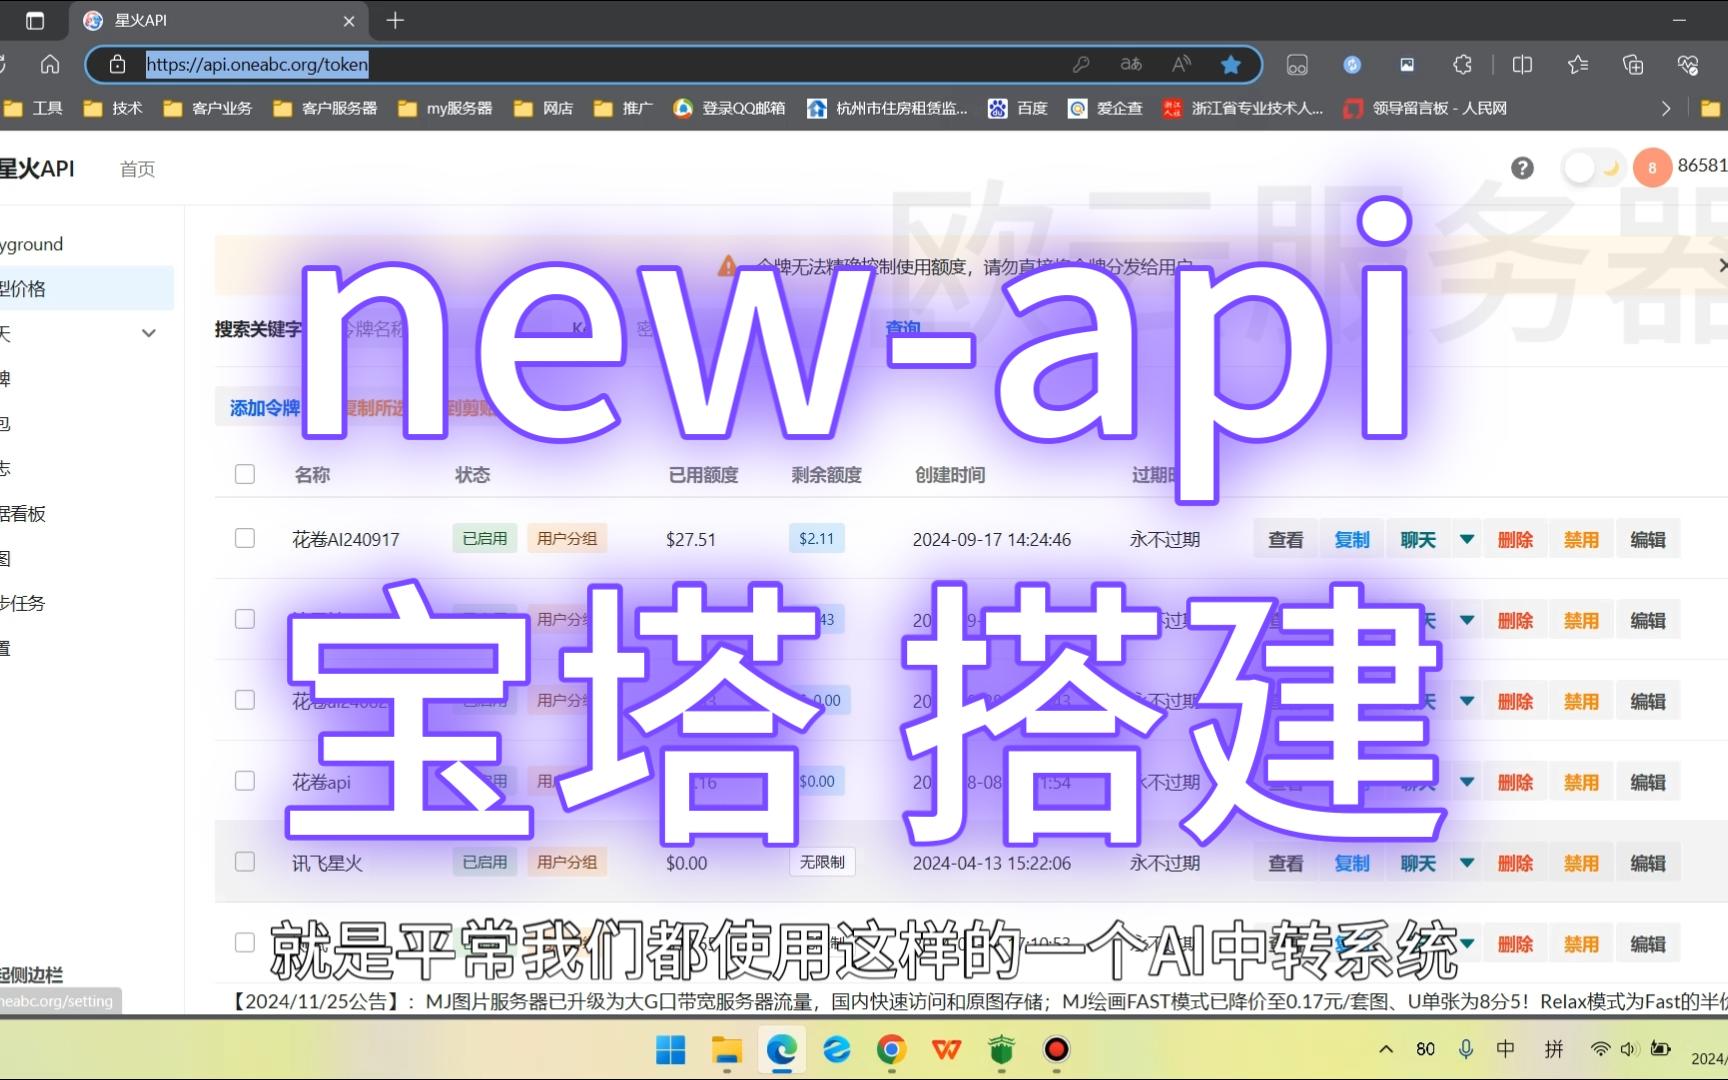The height and width of the screenshot is (1080, 1728).
Task: Open WPS Office from the taskbar
Action: coord(946,1049)
